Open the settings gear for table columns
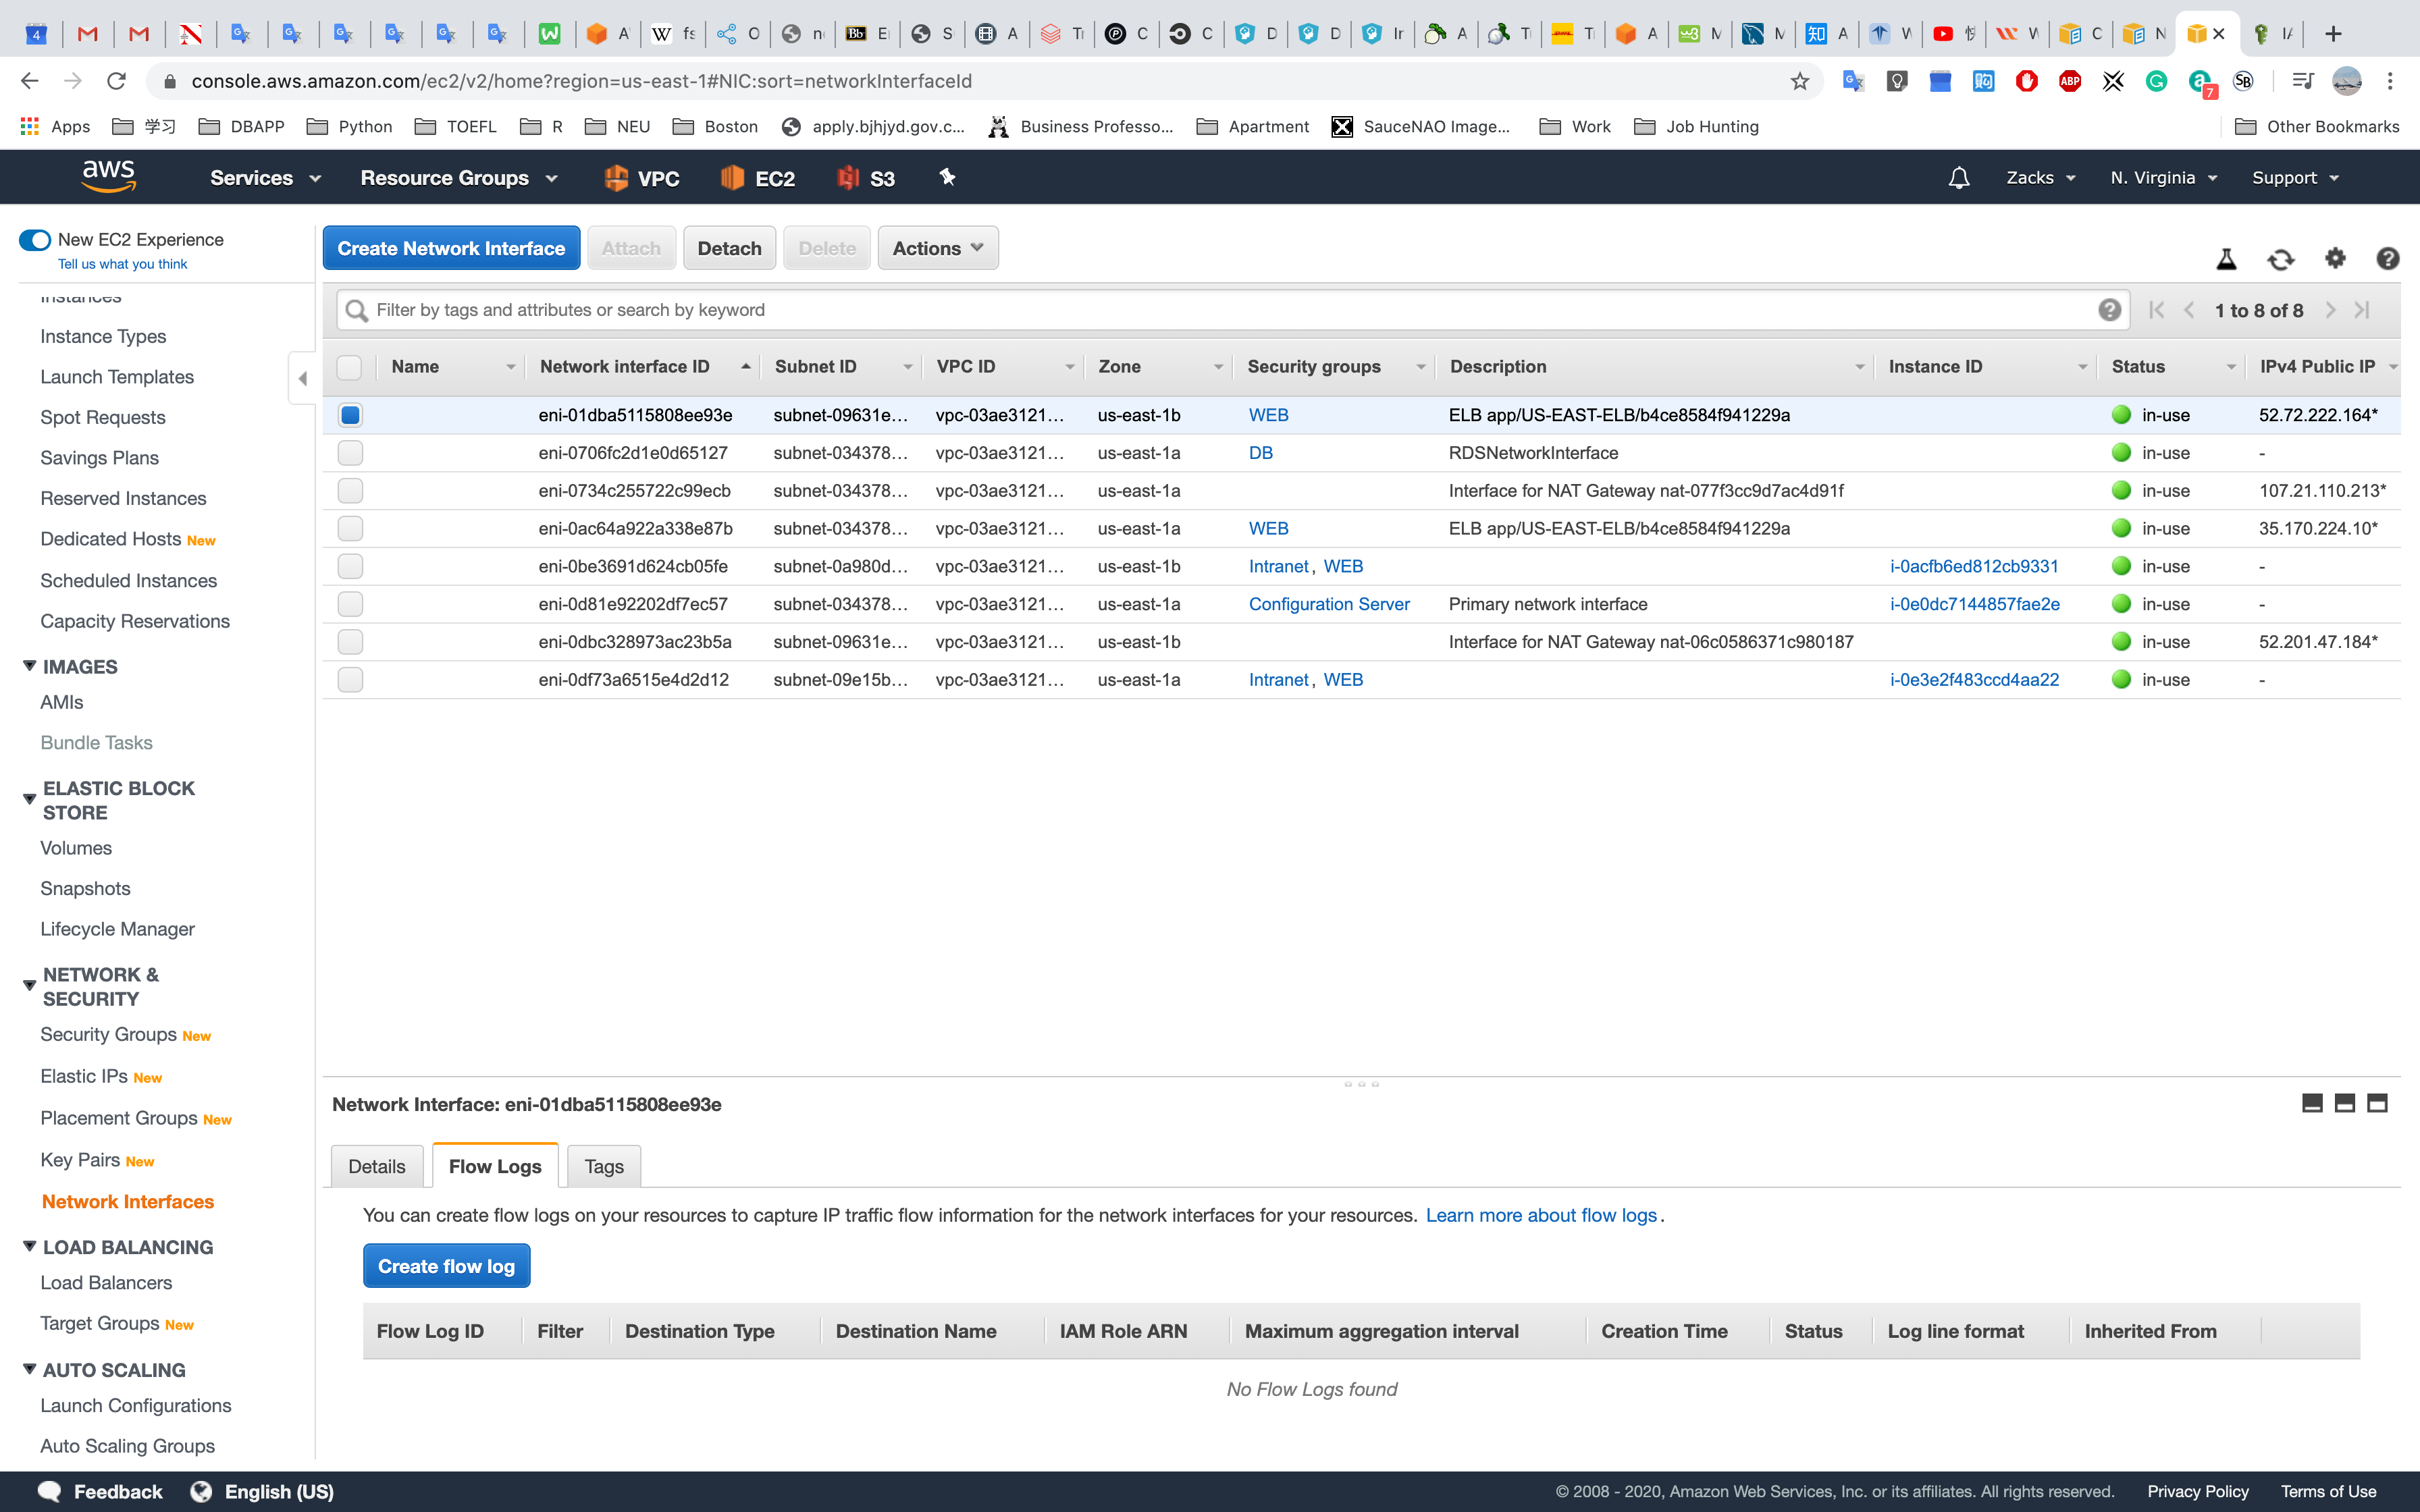 coord(2334,259)
